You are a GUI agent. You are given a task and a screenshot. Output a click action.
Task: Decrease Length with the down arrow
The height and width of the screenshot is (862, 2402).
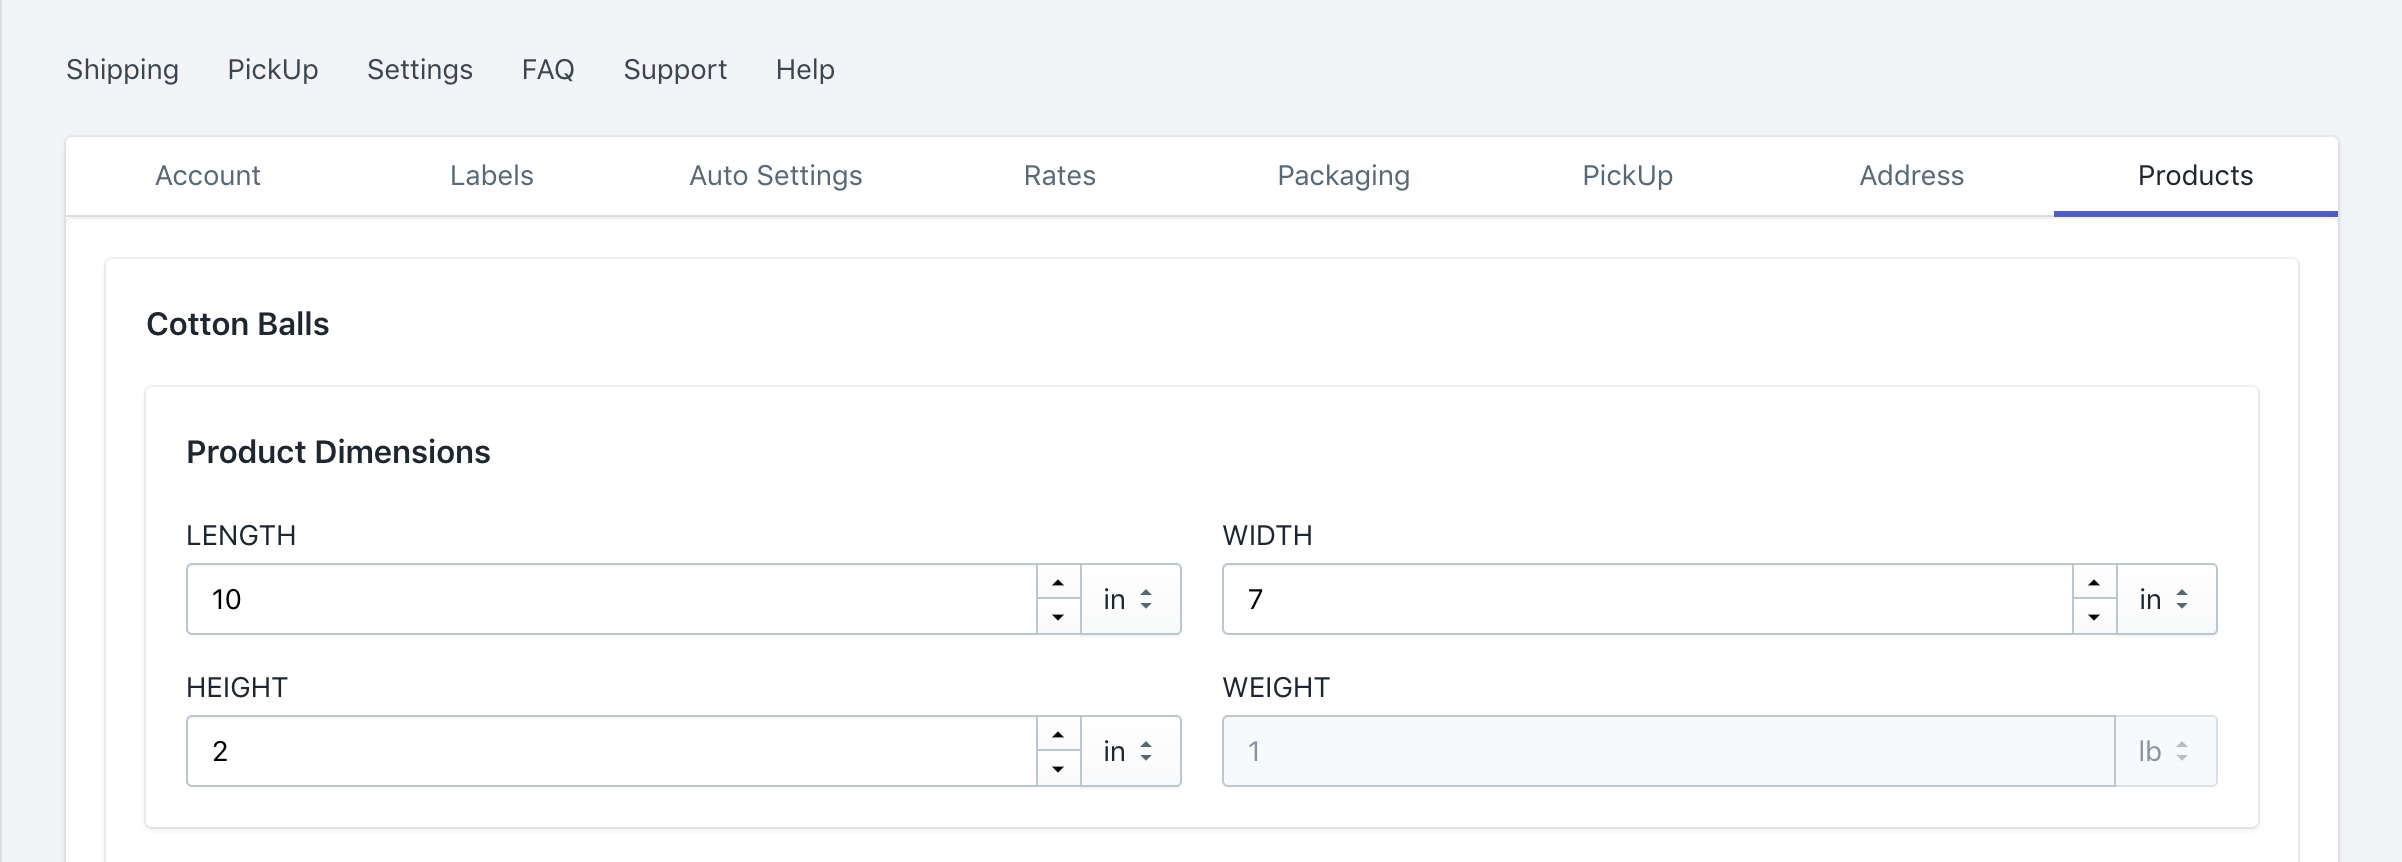1058,617
